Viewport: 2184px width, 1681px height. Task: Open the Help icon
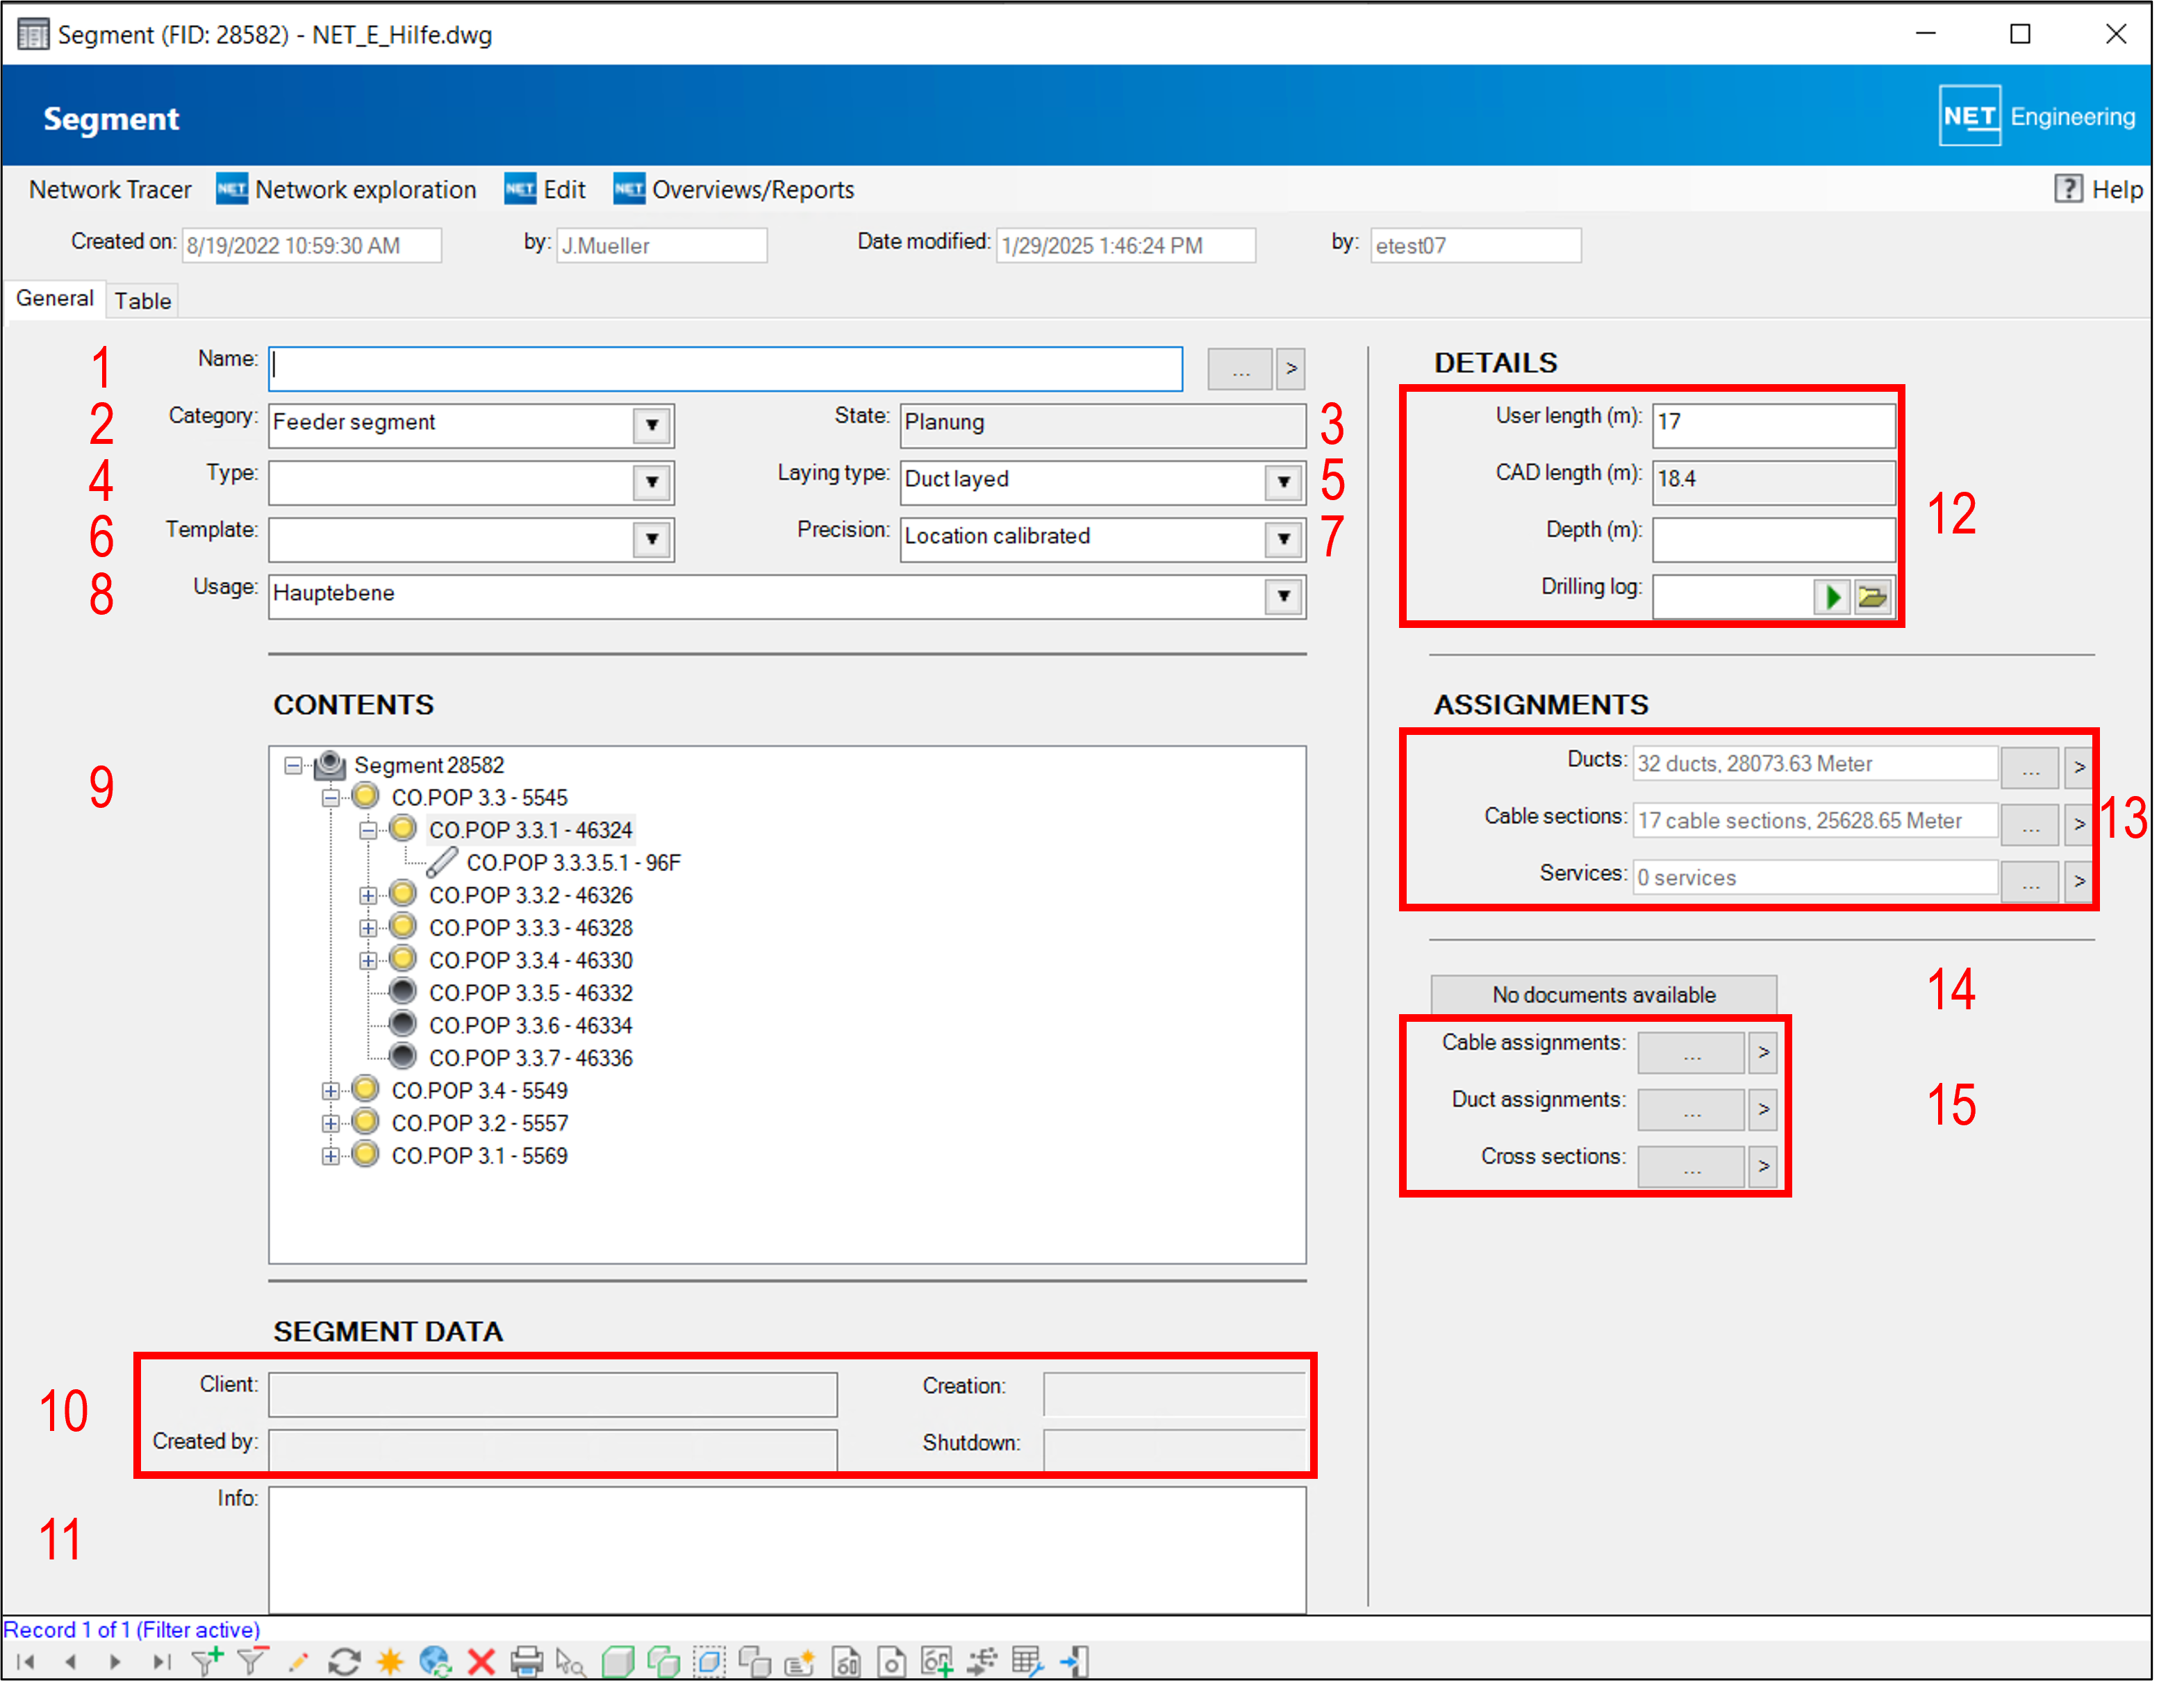click(2067, 189)
